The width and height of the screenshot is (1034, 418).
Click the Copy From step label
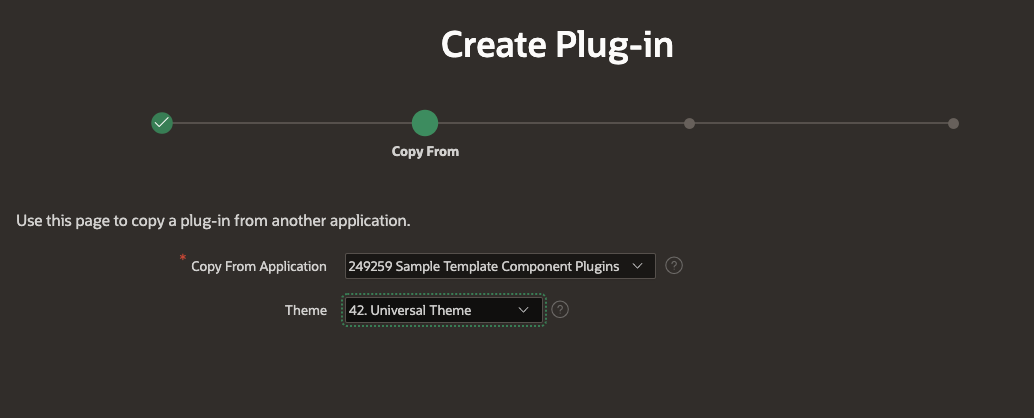click(x=425, y=152)
